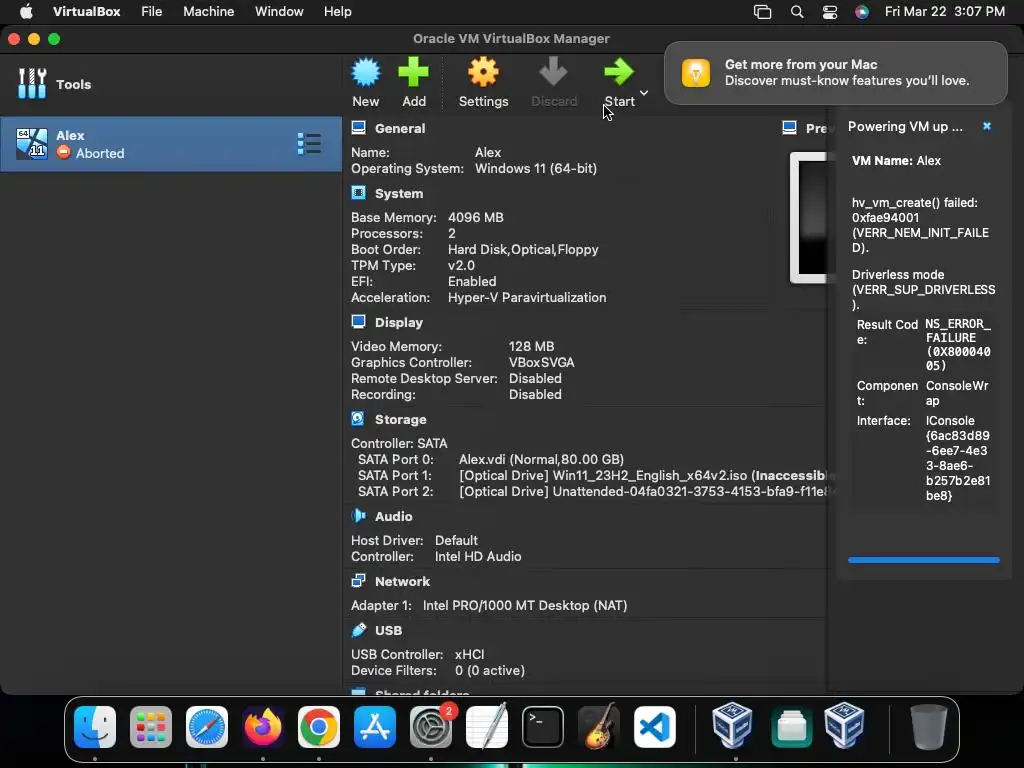Click the Get more from your Mac notification
The image size is (1024, 768).
pos(835,72)
